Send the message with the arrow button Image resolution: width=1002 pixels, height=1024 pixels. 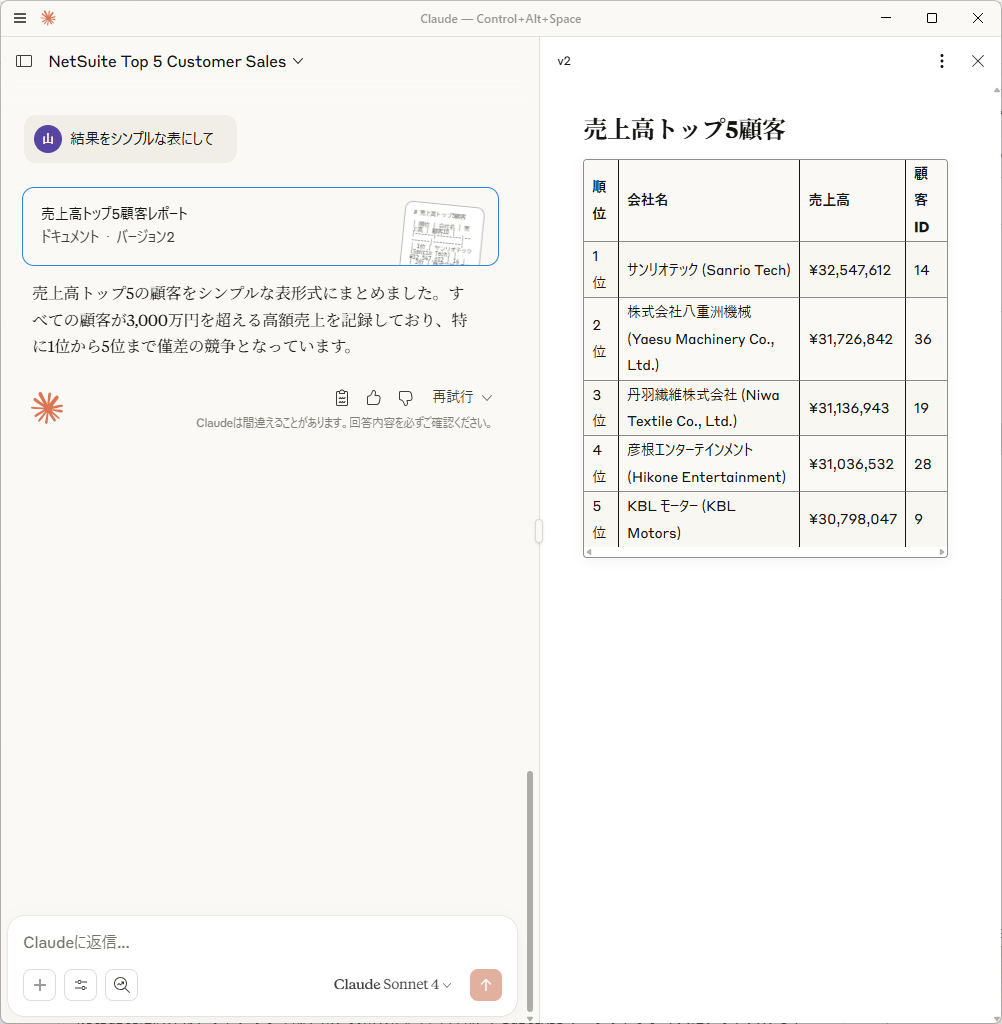click(x=486, y=985)
